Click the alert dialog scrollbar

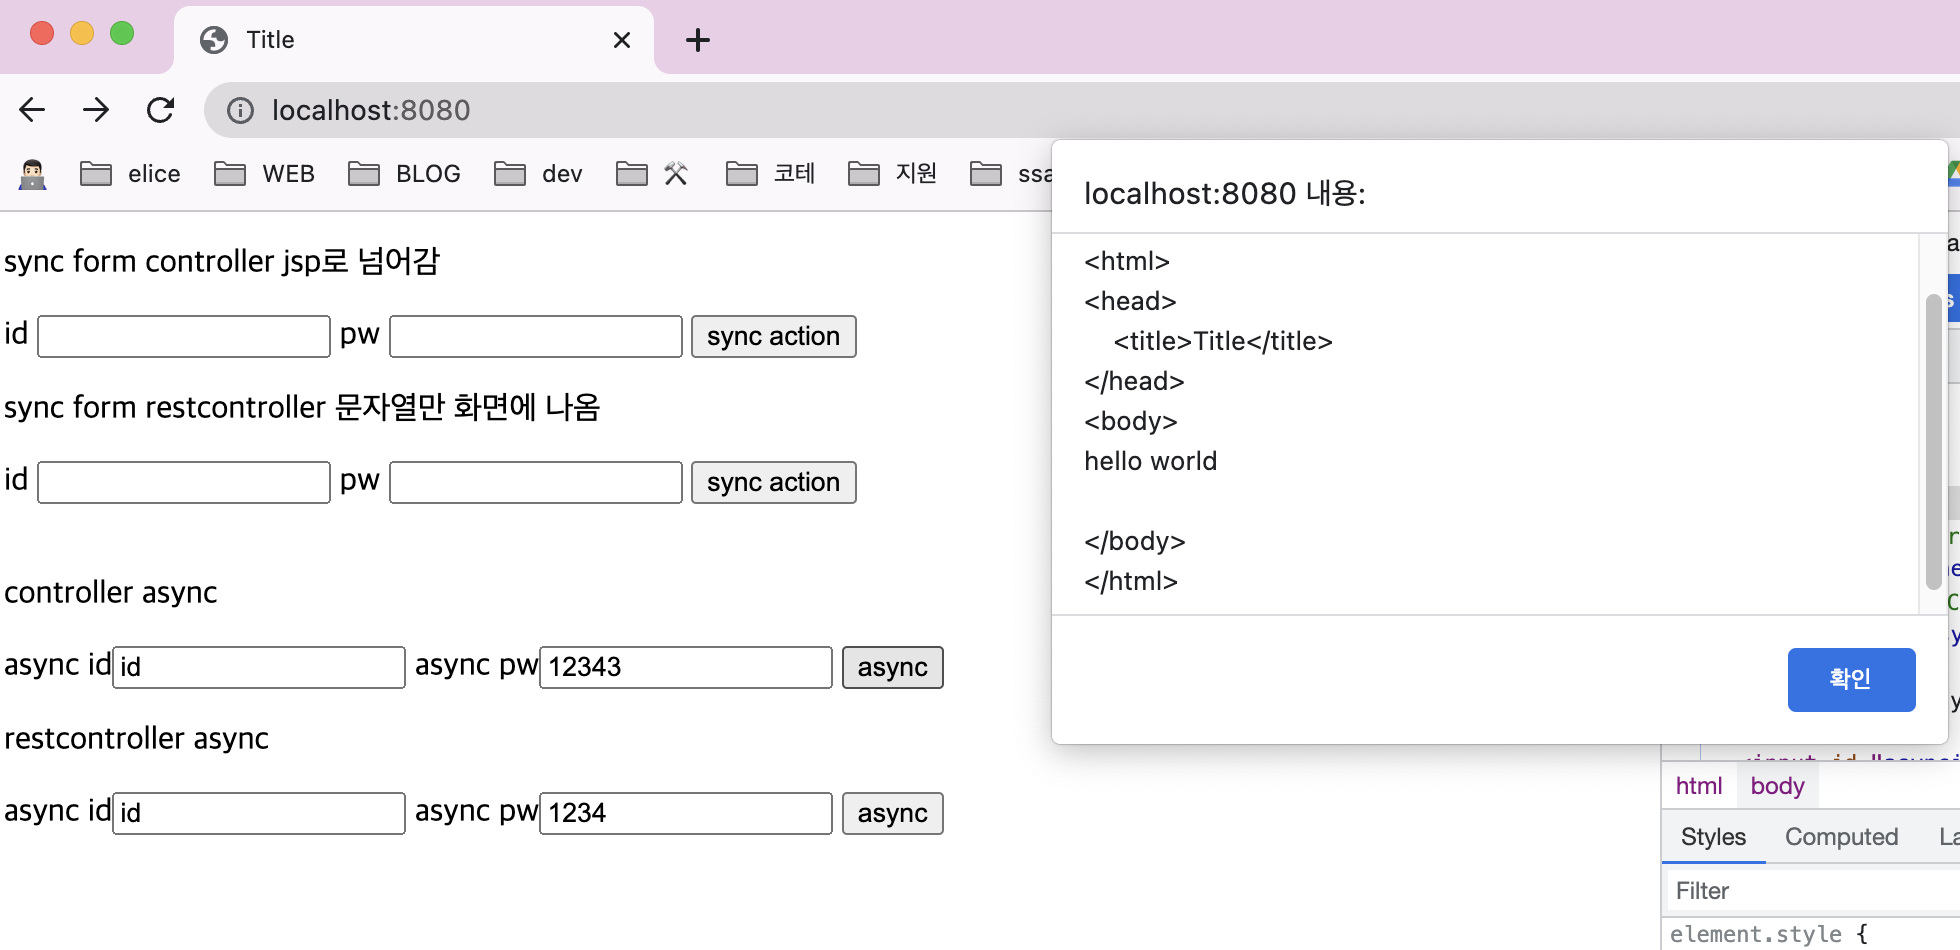(1933, 440)
